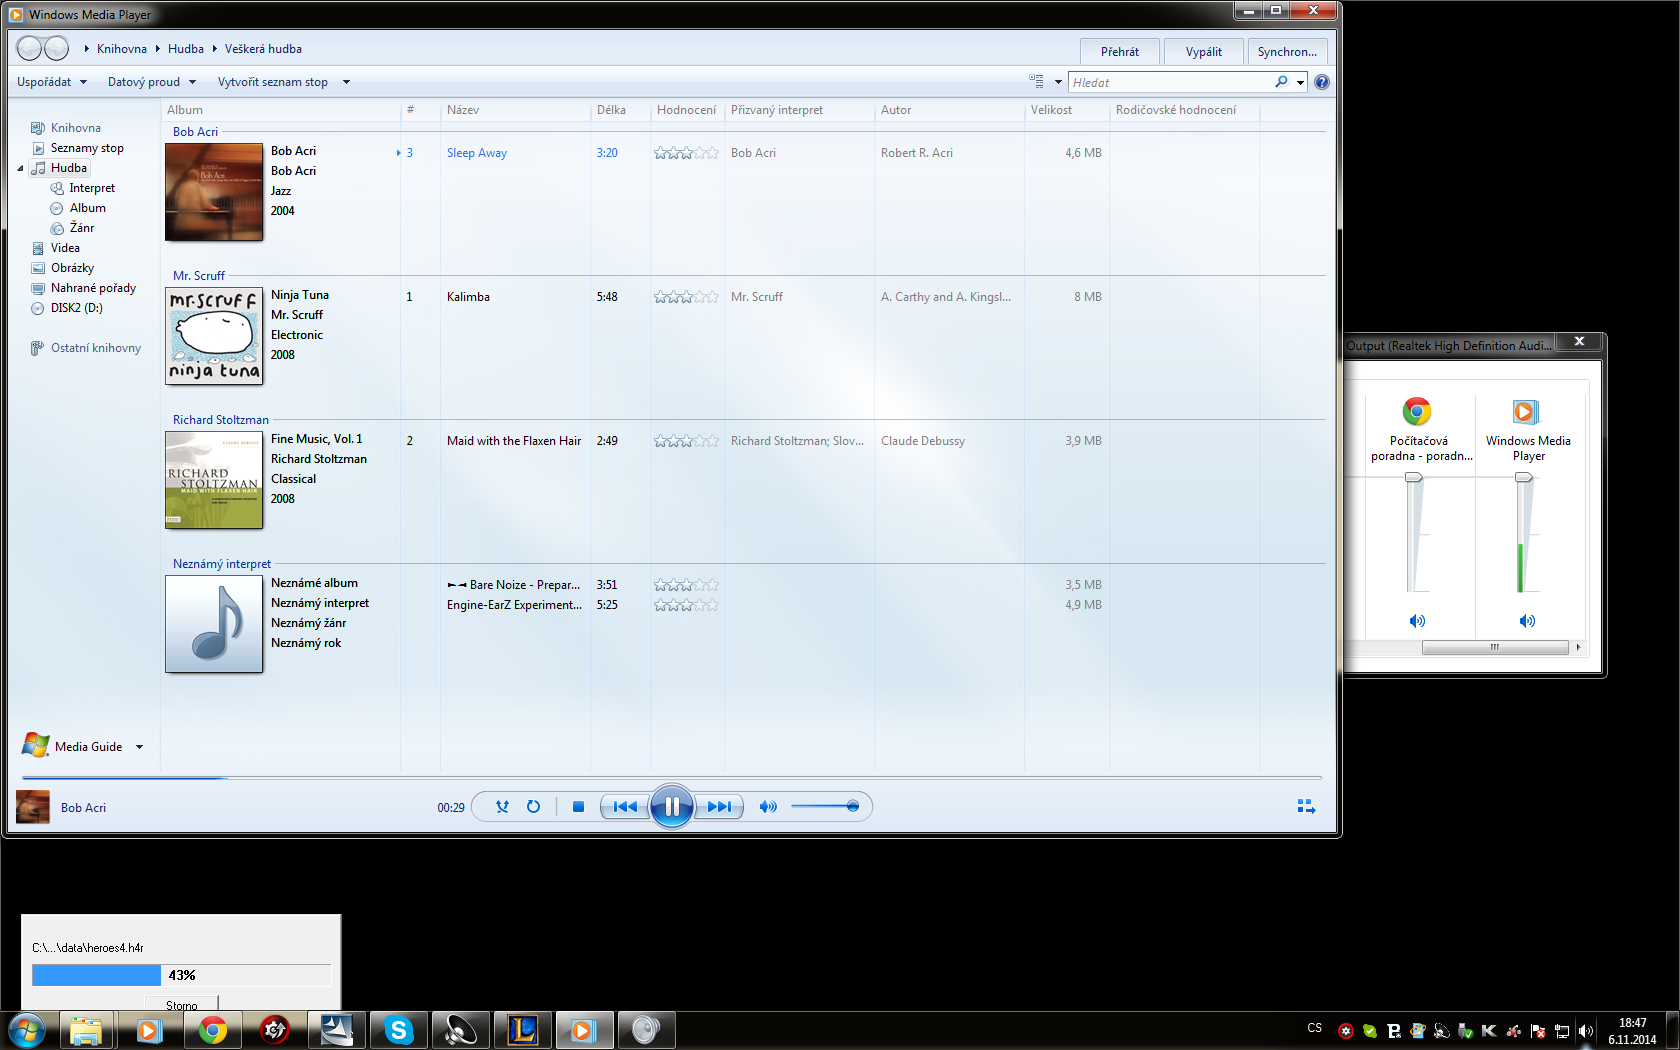
Task: Open Windows Explorer from the taskbar
Action: tap(87, 1030)
